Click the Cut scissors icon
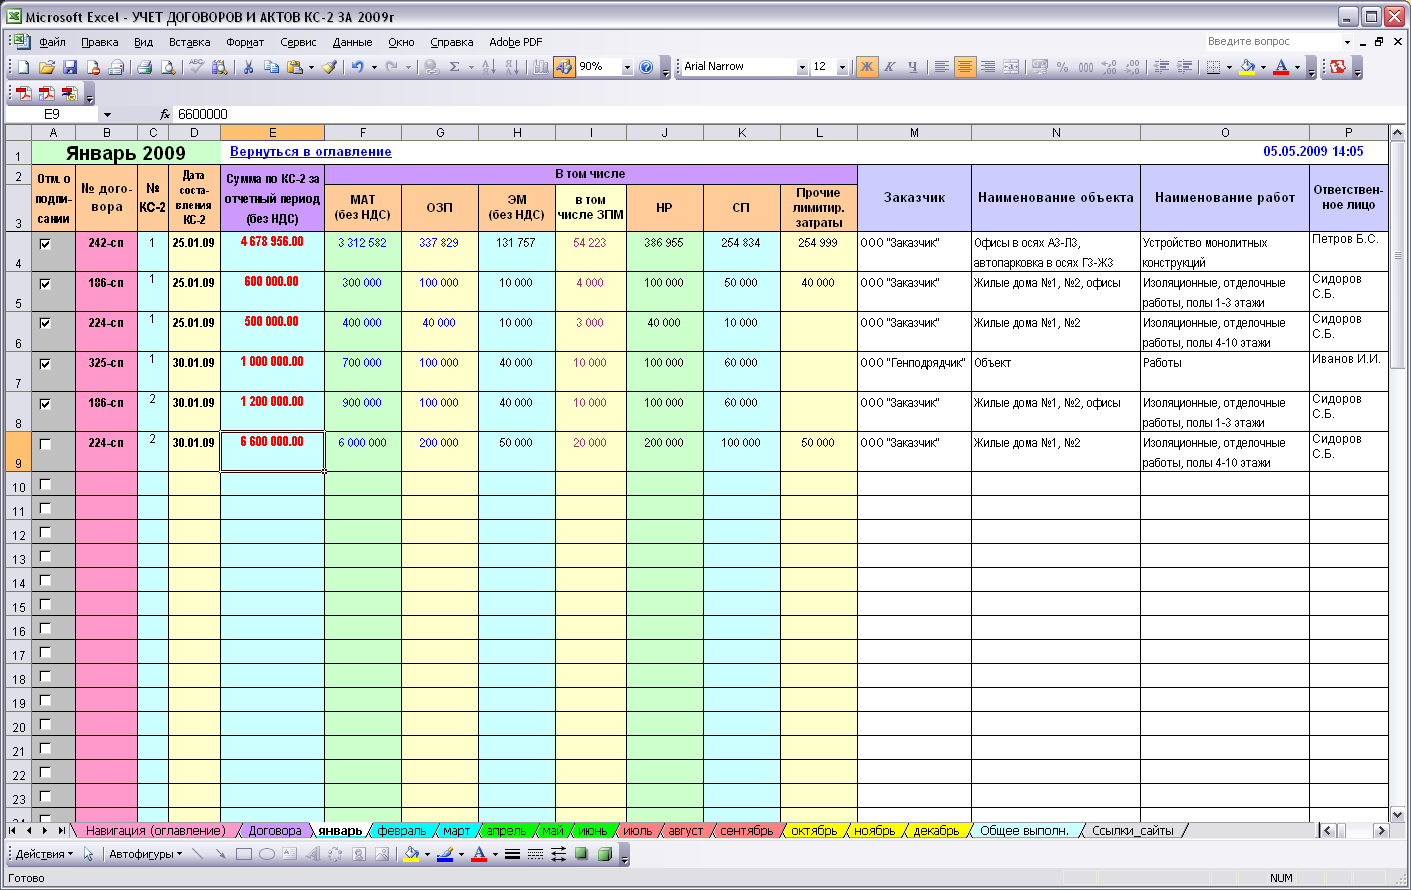The image size is (1411, 890). pos(248,67)
